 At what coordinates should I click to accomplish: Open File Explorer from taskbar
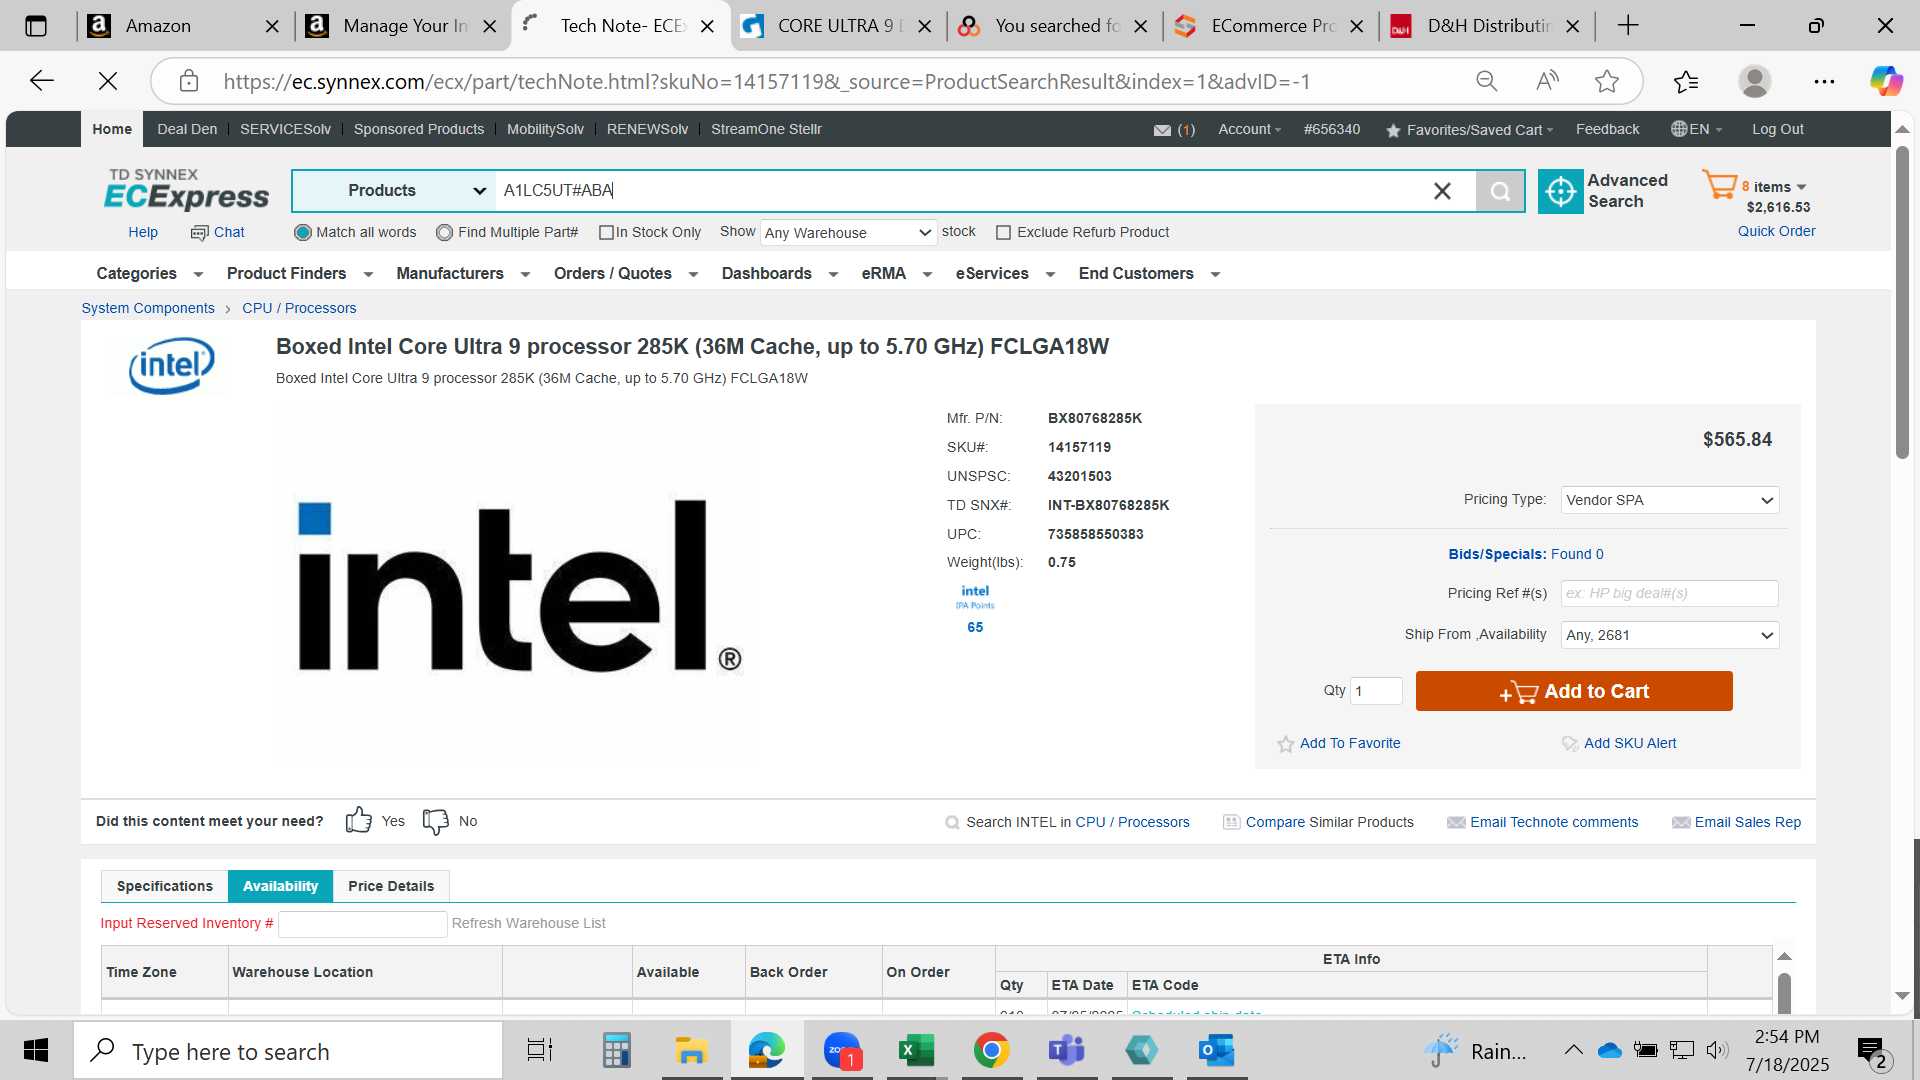point(691,1050)
